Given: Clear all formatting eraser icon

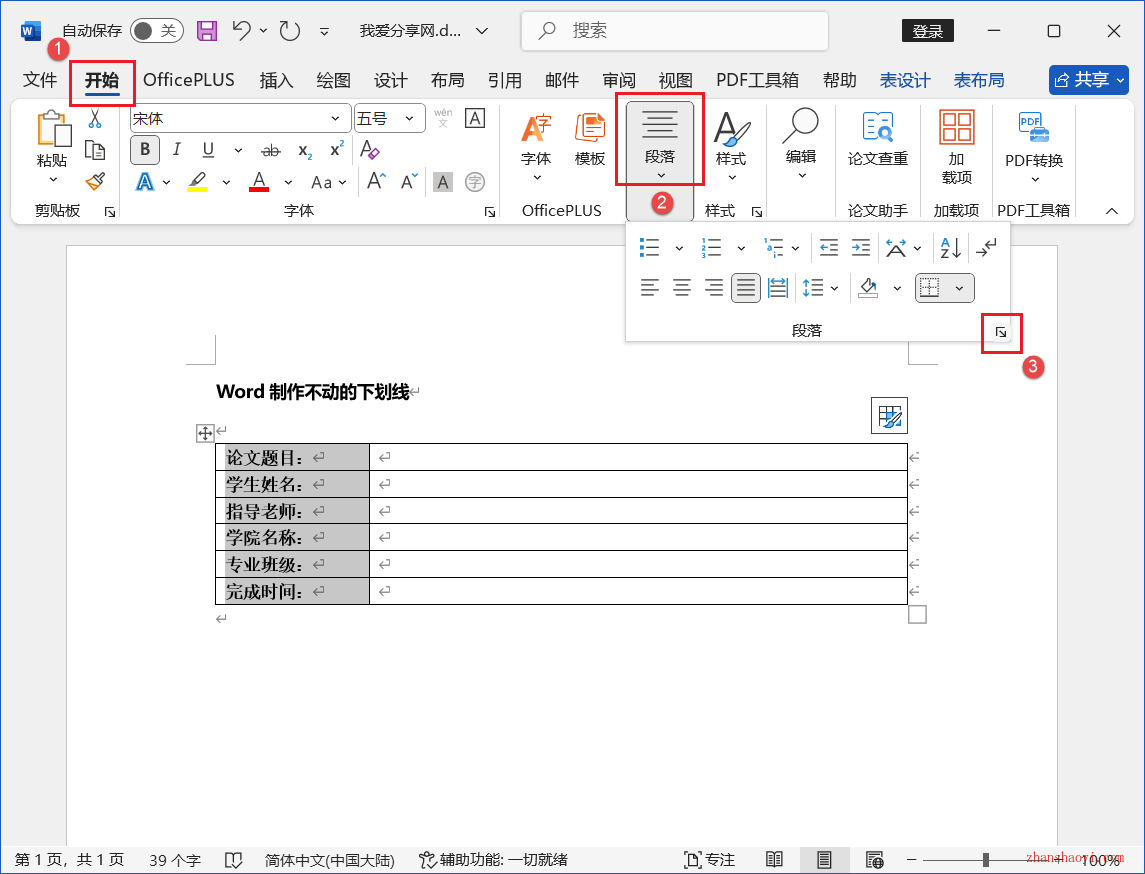Looking at the screenshot, I should [370, 150].
